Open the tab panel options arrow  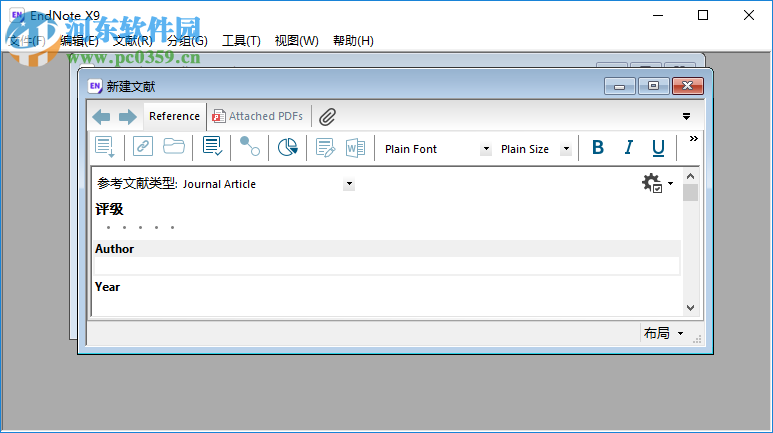coord(686,116)
